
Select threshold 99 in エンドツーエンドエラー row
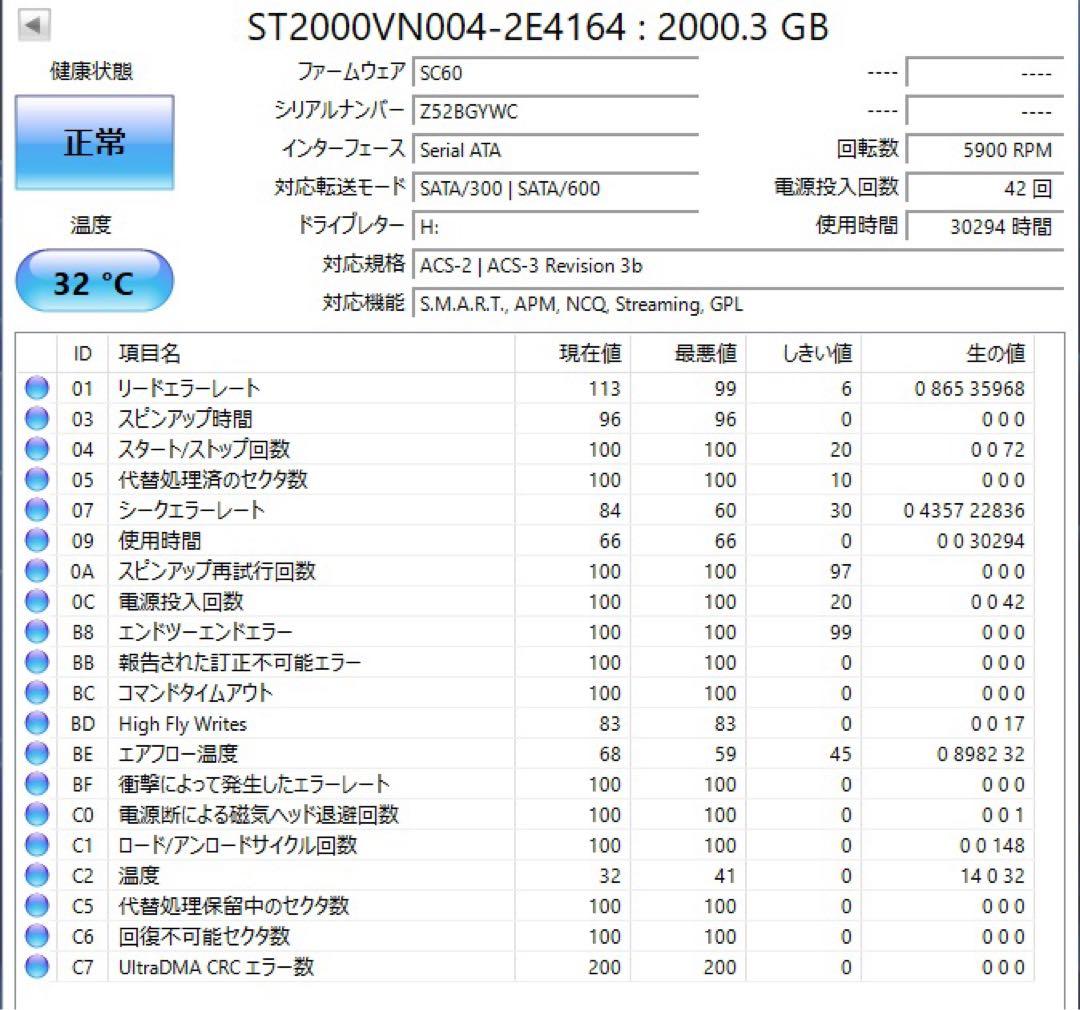[x=840, y=632]
